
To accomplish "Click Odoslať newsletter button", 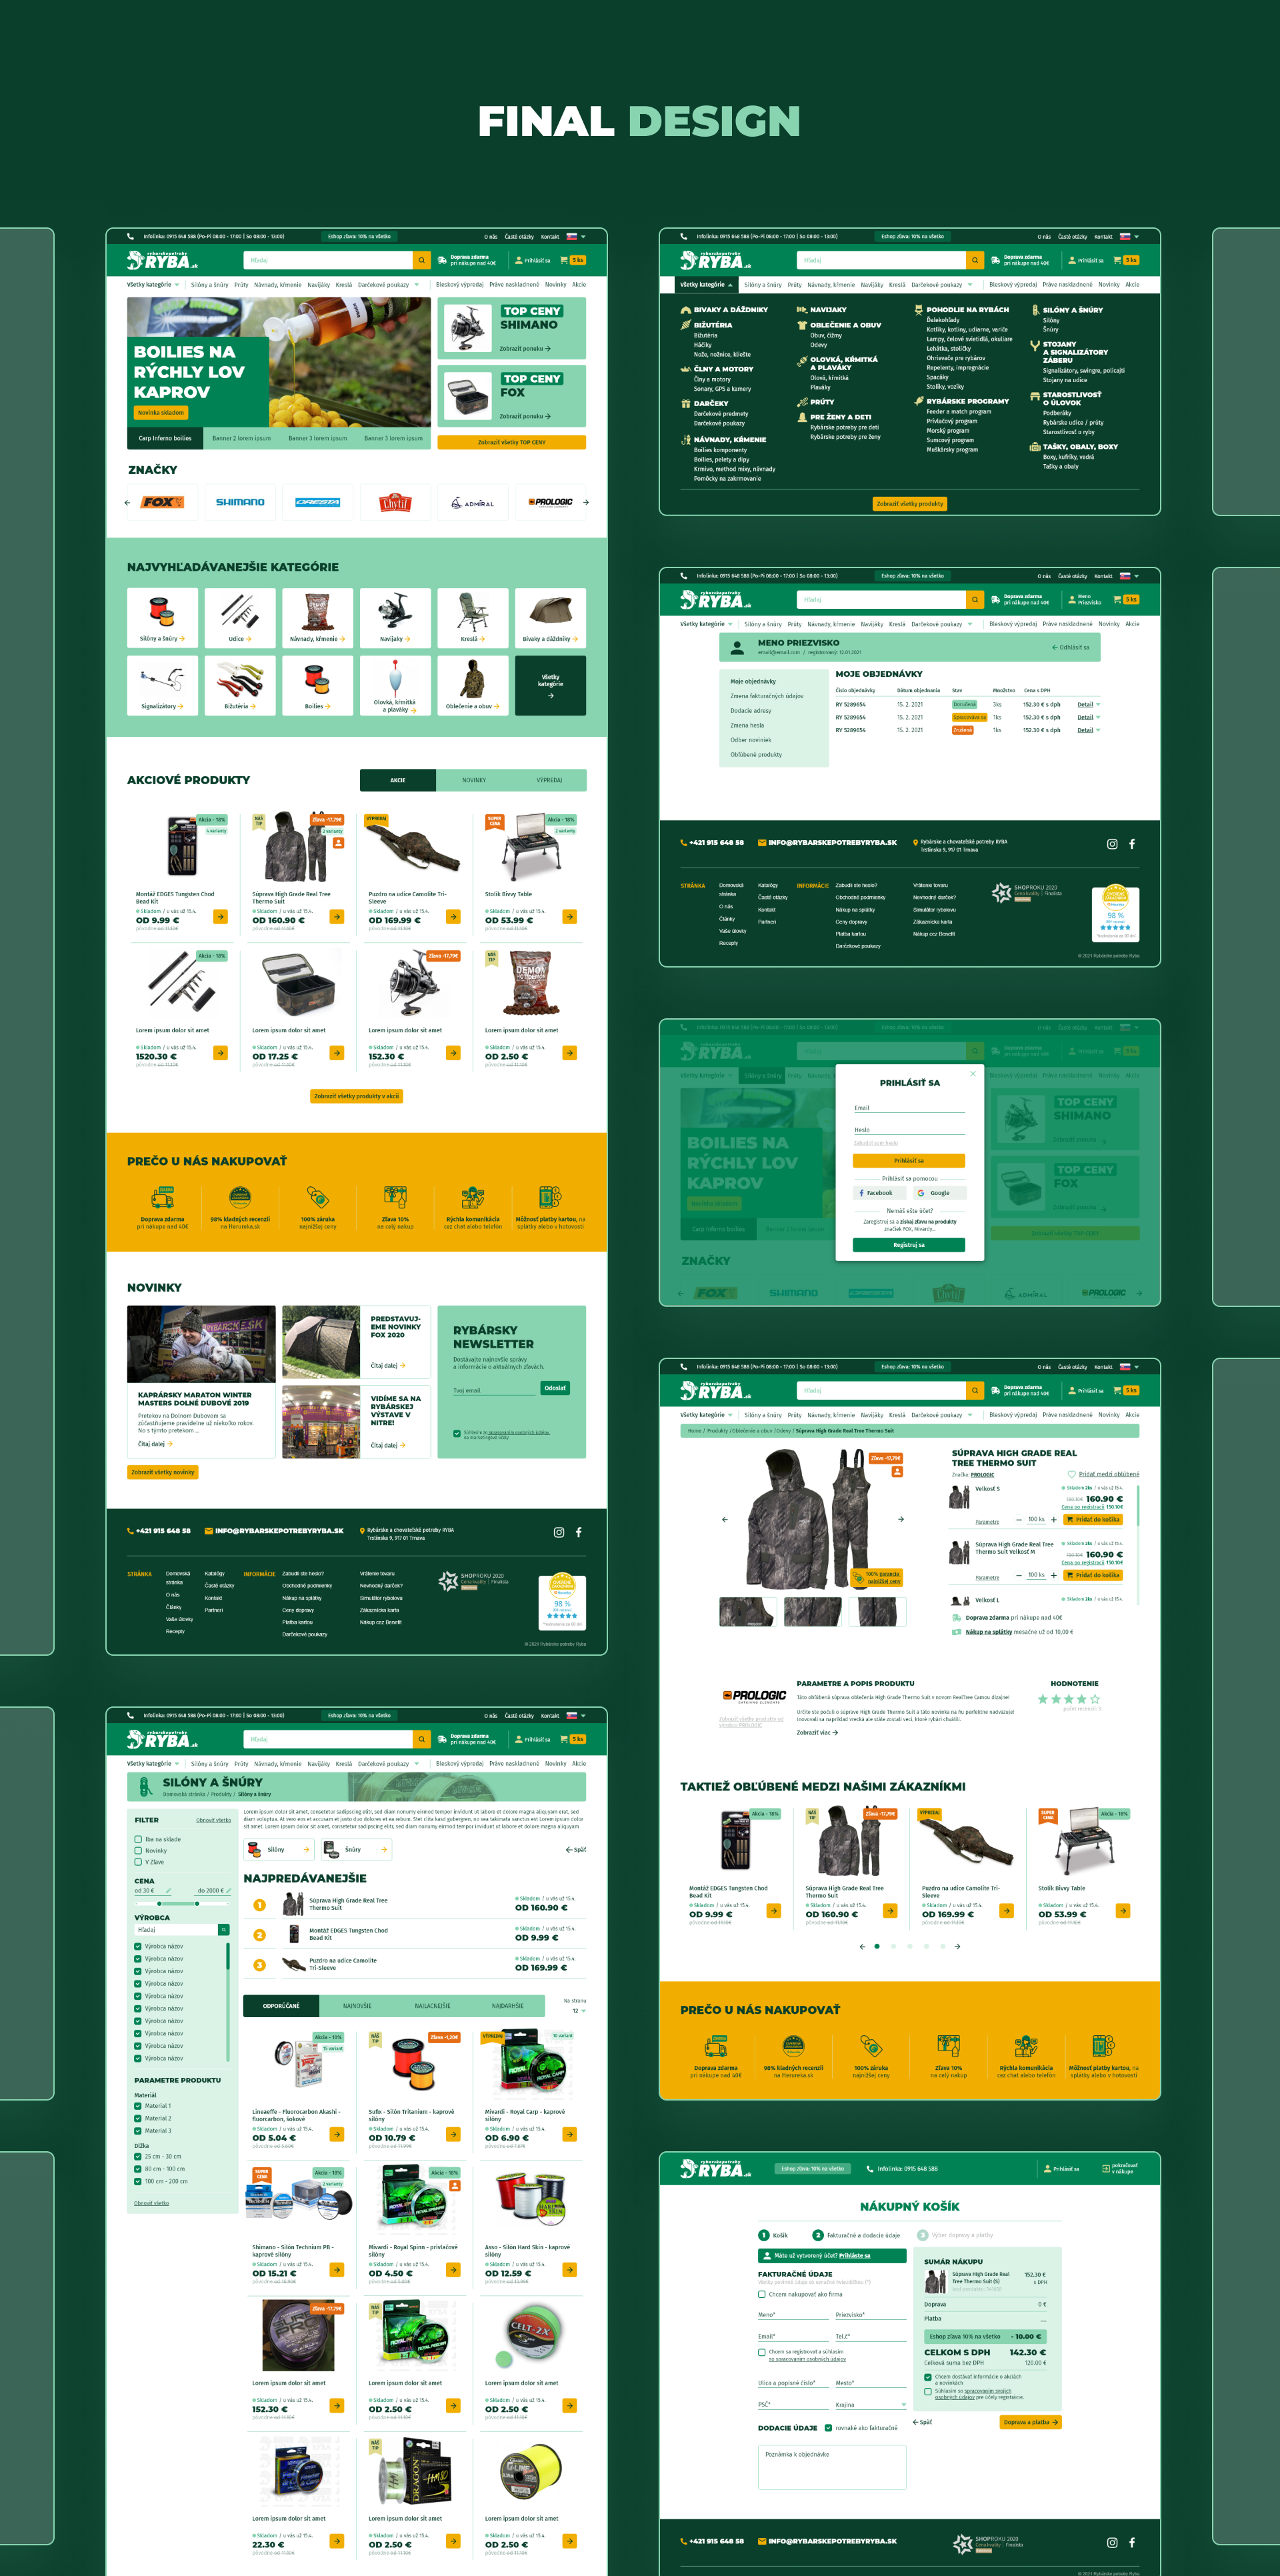I will 555,1388.
